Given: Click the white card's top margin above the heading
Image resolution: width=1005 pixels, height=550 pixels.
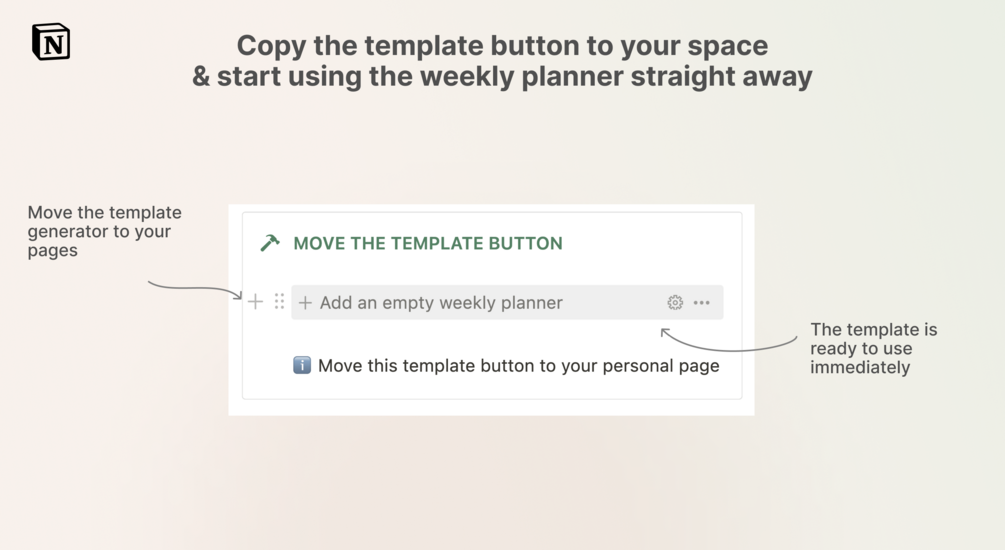Looking at the screenshot, I should pos(490,221).
